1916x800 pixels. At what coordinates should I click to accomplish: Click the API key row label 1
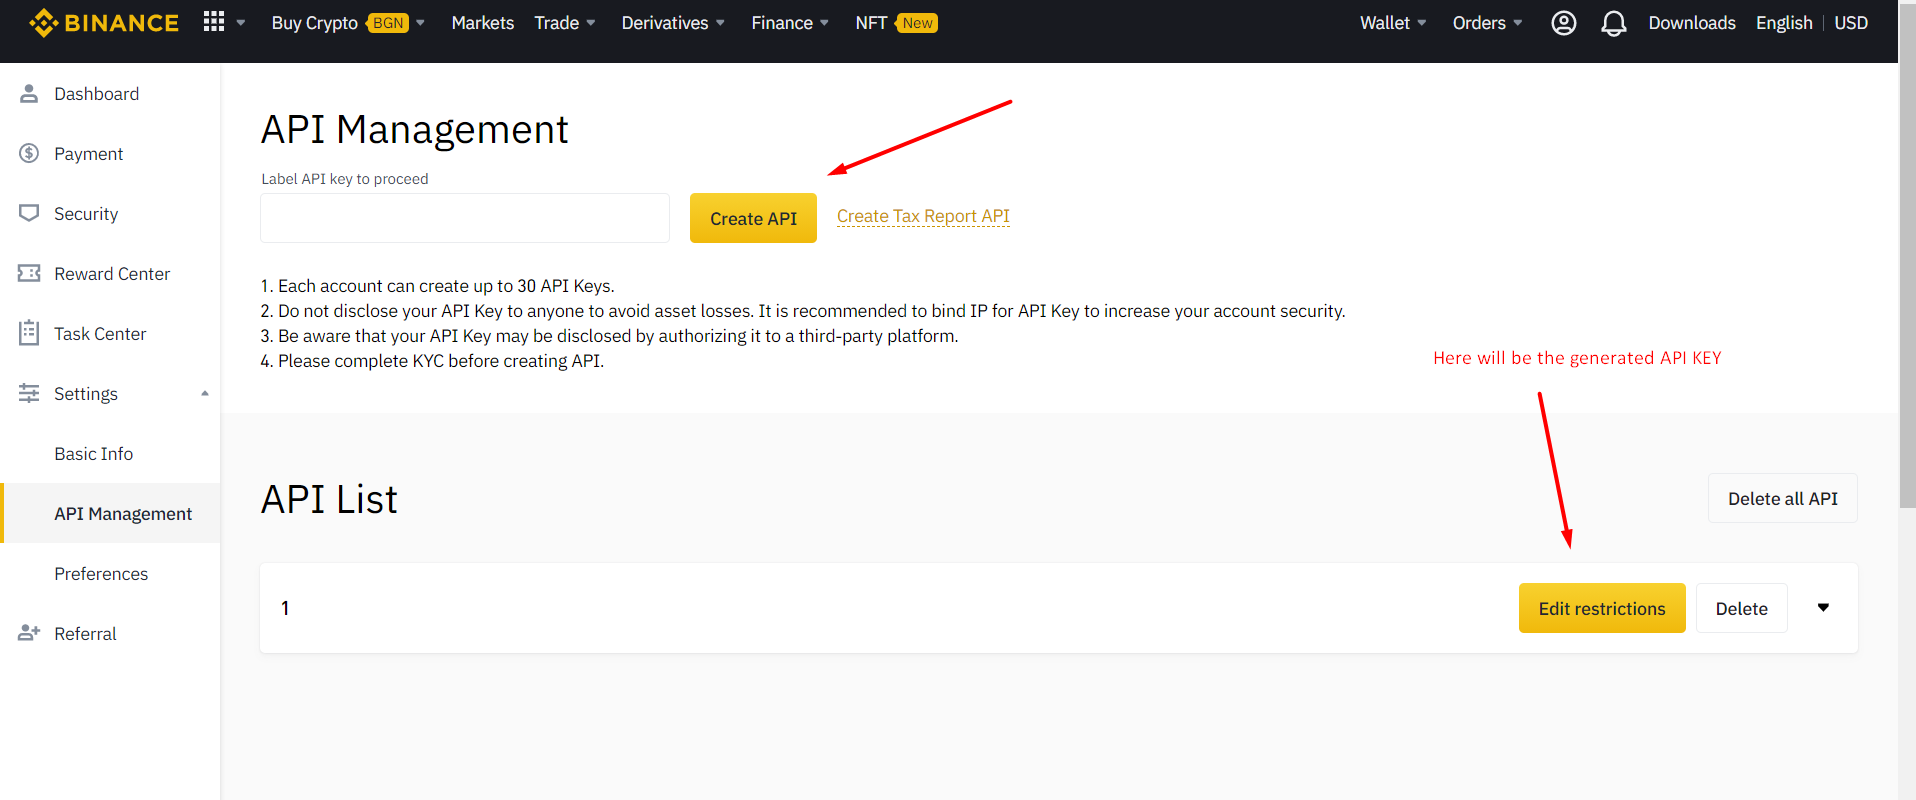click(285, 608)
